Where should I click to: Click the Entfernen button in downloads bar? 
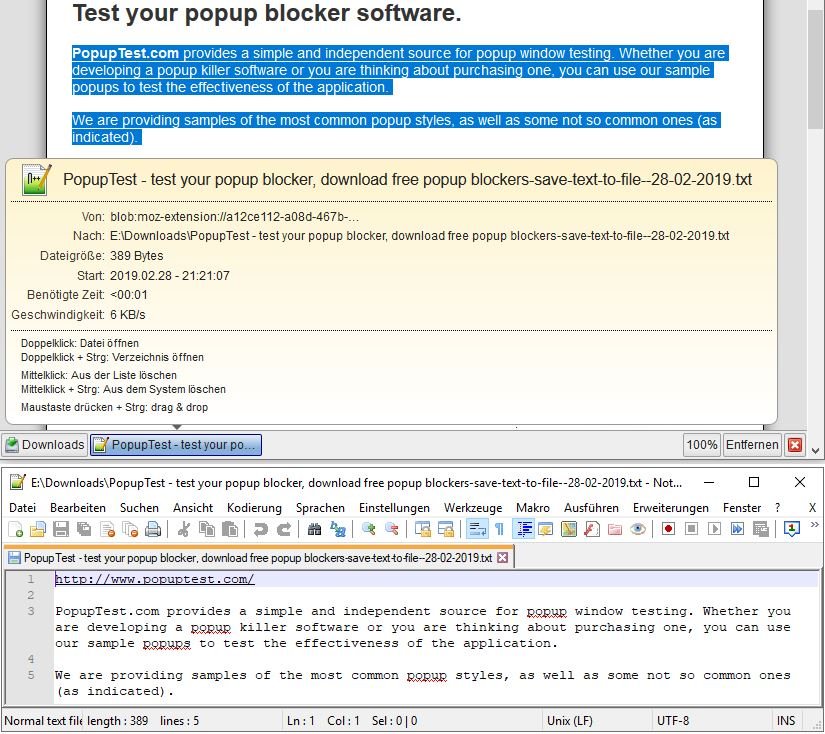coord(751,445)
